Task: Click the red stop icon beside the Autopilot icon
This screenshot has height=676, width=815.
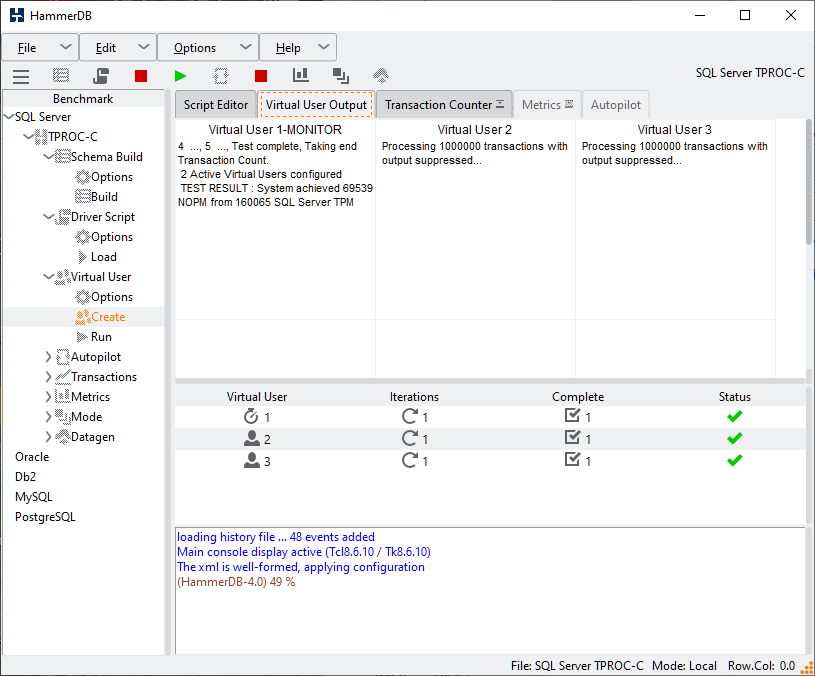Action: 261,76
